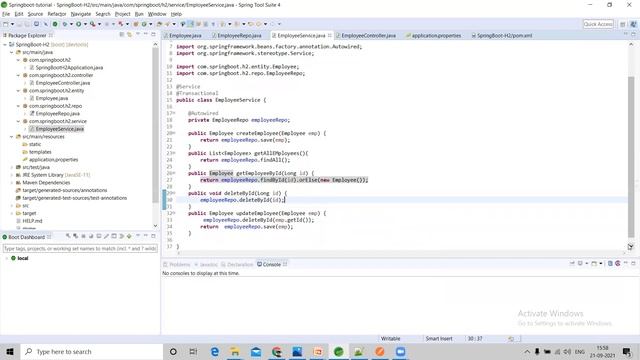Switch to application.properties tab
Screen dimensions: 640x360
433,36
